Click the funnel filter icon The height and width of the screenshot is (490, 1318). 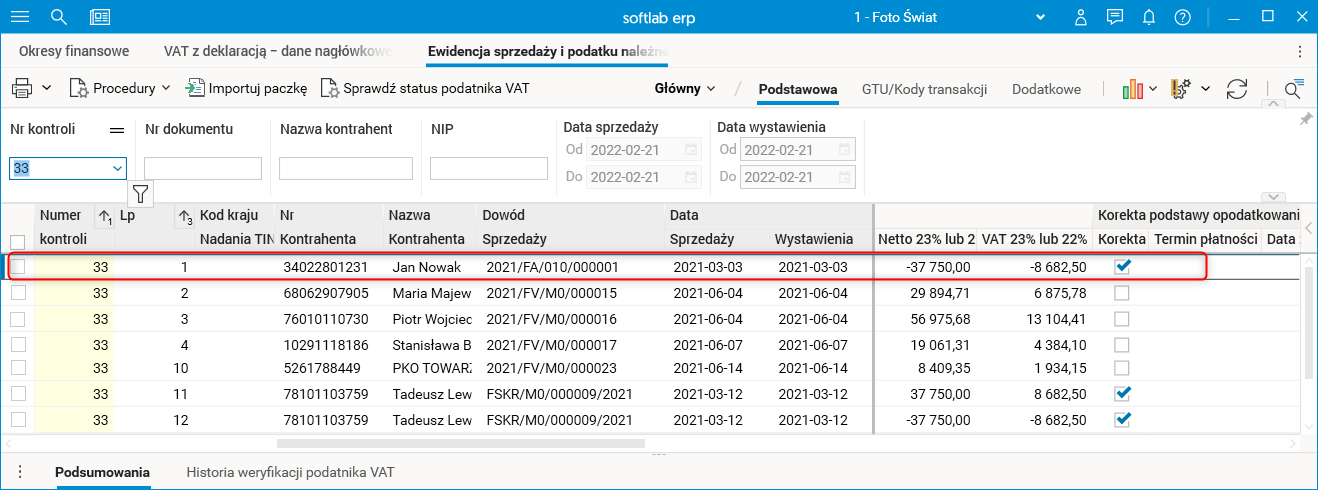140,193
